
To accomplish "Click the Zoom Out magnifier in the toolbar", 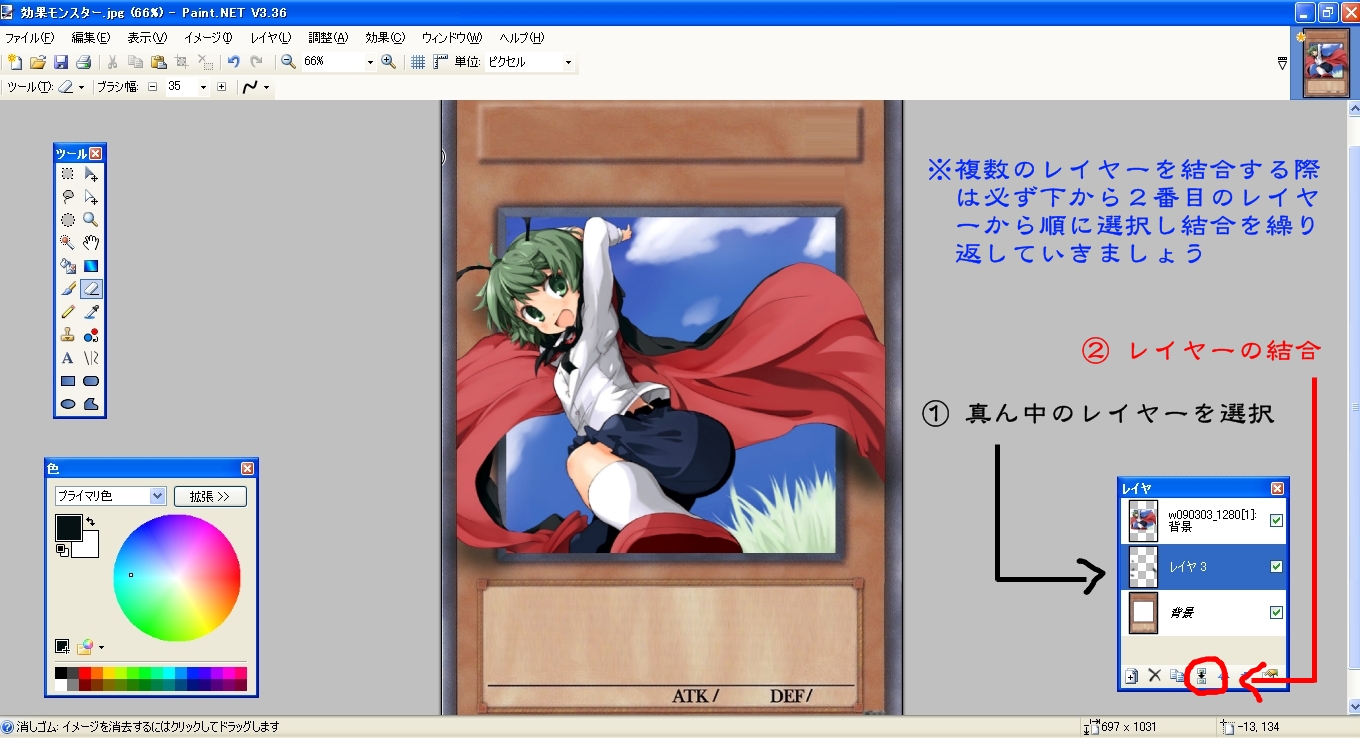I will point(288,62).
